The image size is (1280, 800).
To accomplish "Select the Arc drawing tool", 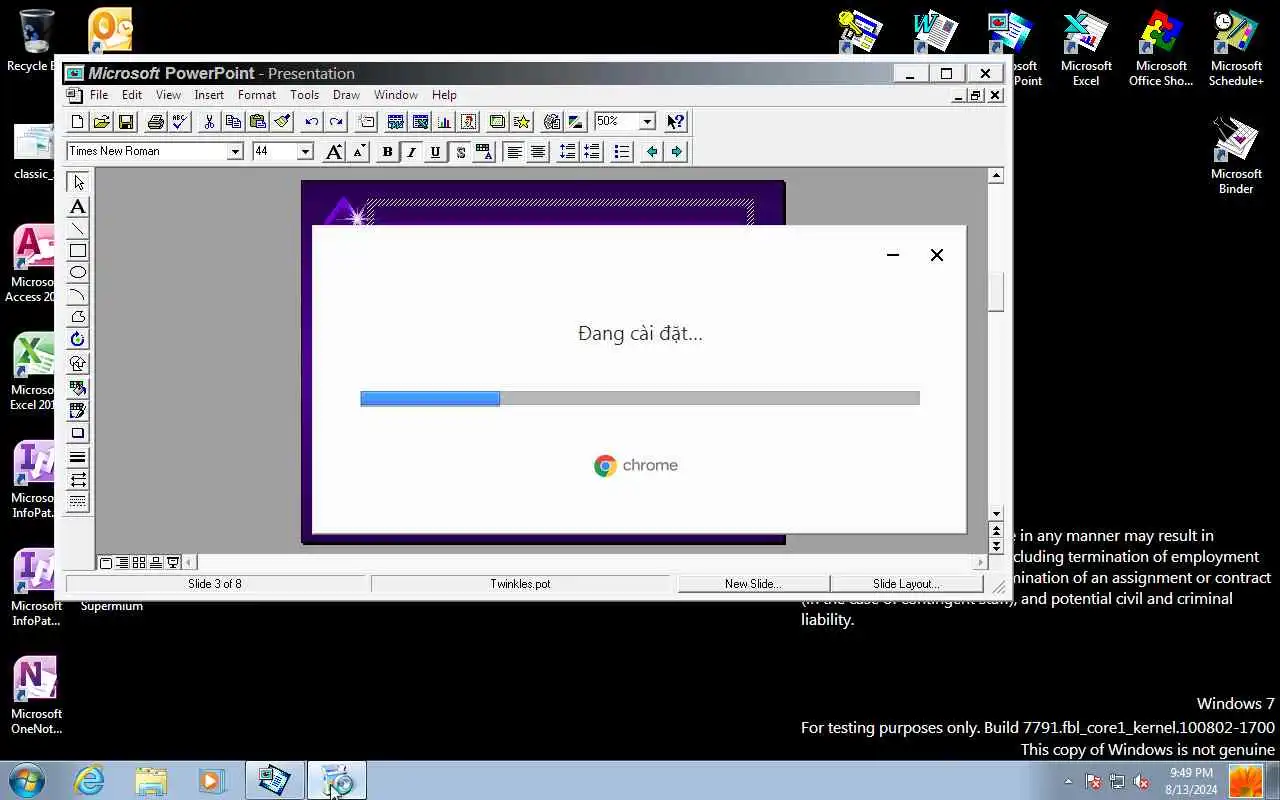I will point(78,295).
